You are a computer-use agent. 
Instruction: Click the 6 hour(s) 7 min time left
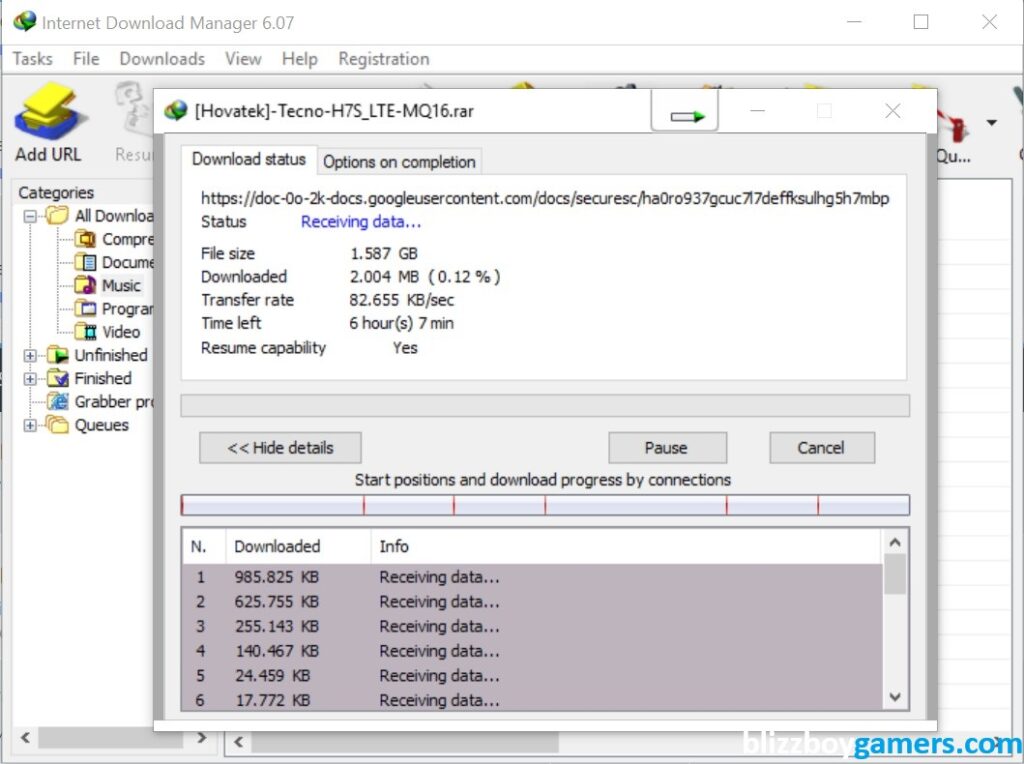coord(402,323)
